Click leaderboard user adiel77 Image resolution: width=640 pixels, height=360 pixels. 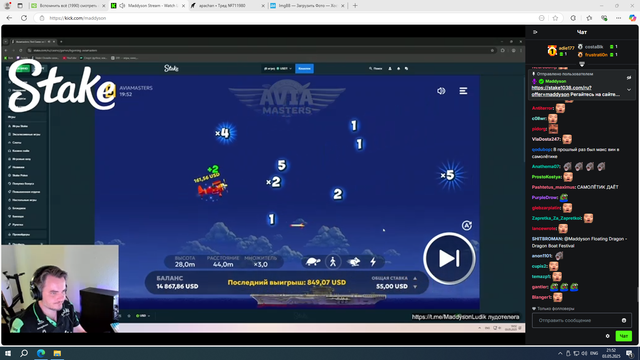(566, 48)
